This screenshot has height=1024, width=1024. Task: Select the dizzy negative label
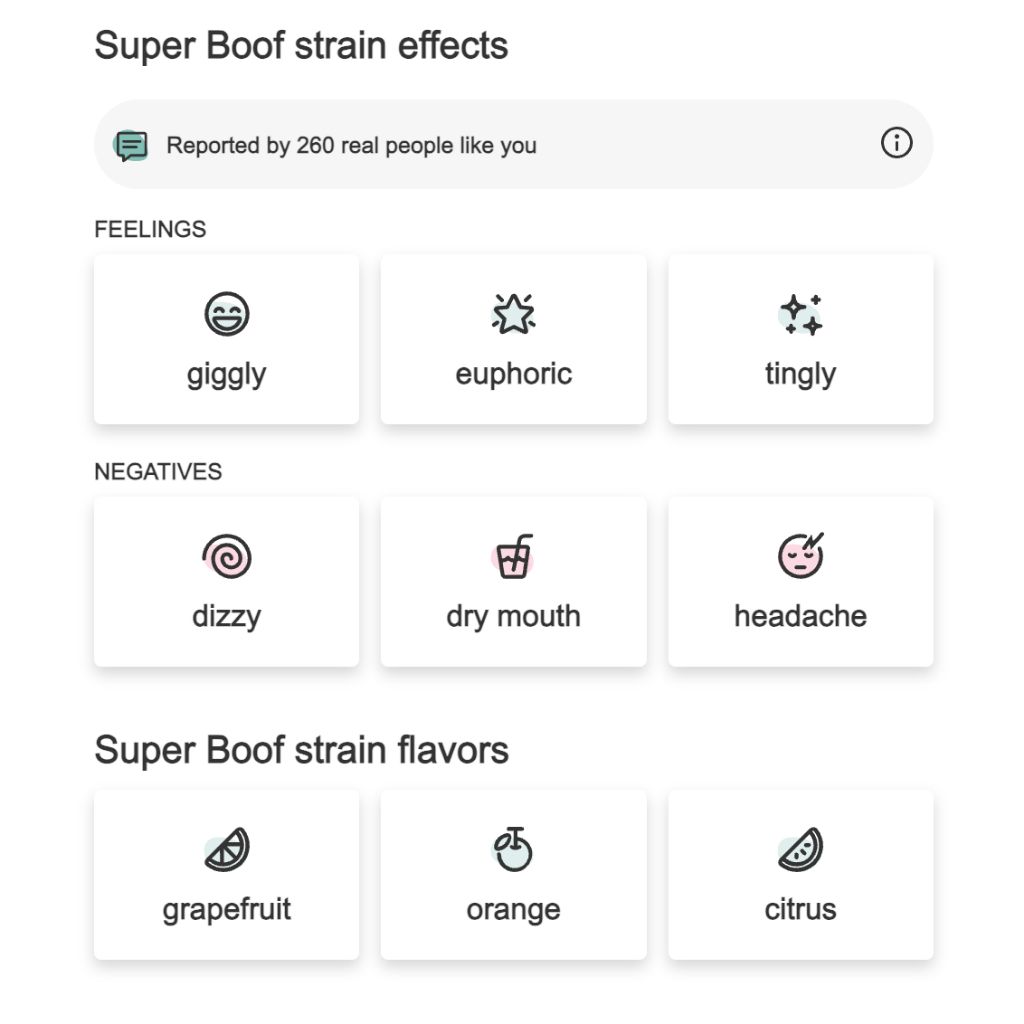[227, 616]
